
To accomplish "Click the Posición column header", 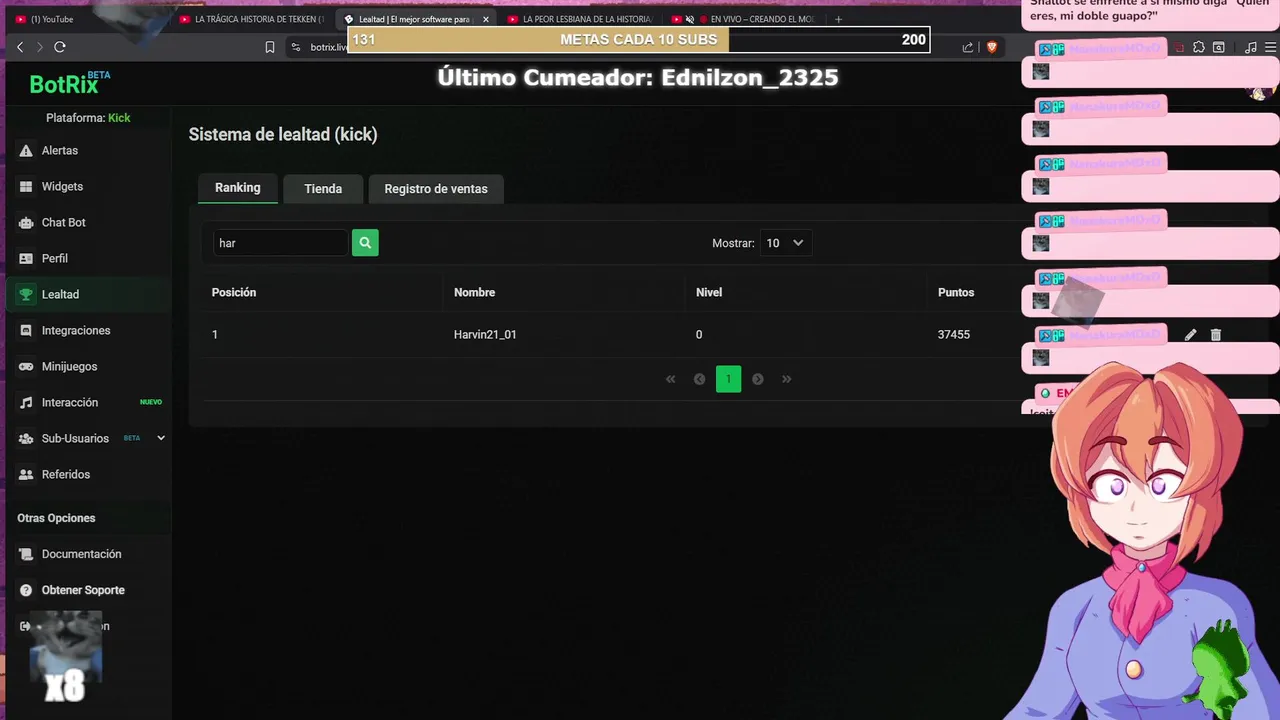I will [x=234, y=292].
